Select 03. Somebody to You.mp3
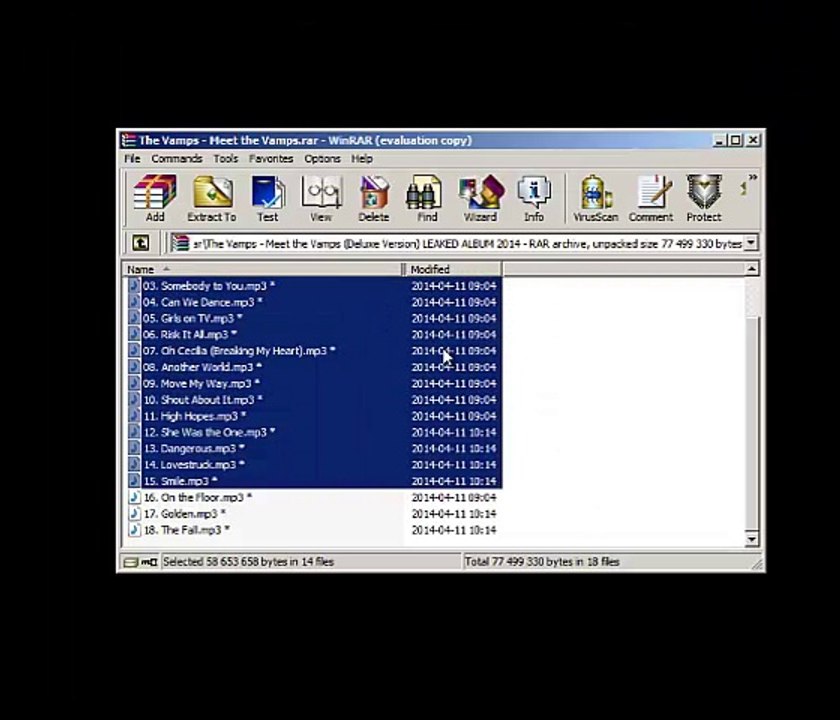Screen dimensions: 840x720 (x=314, y=286)
